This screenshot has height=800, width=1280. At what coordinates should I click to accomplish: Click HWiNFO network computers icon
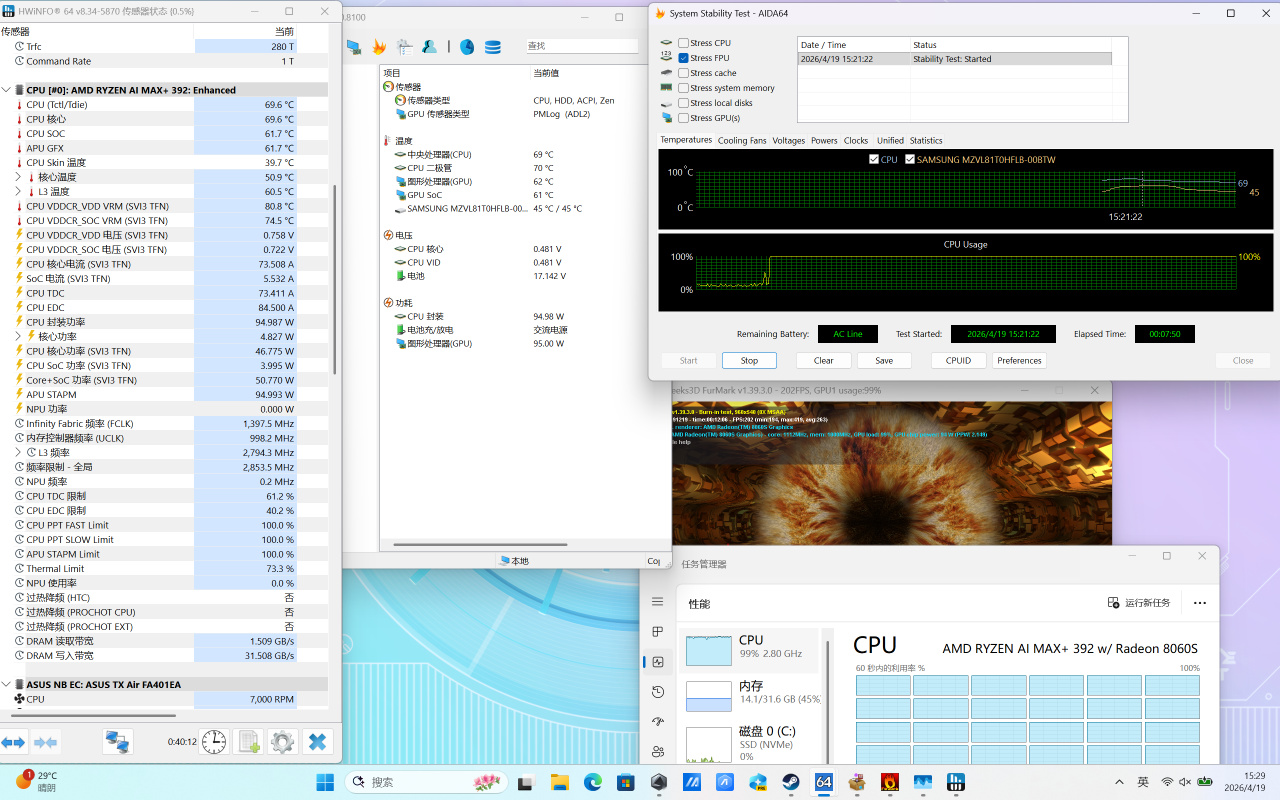[118, 742]
